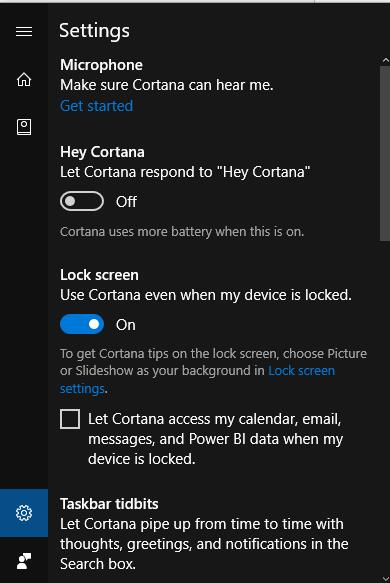Click the vertical scrollbar thumb
Viewport: 390px width, 583px height.
click(385, 153)
